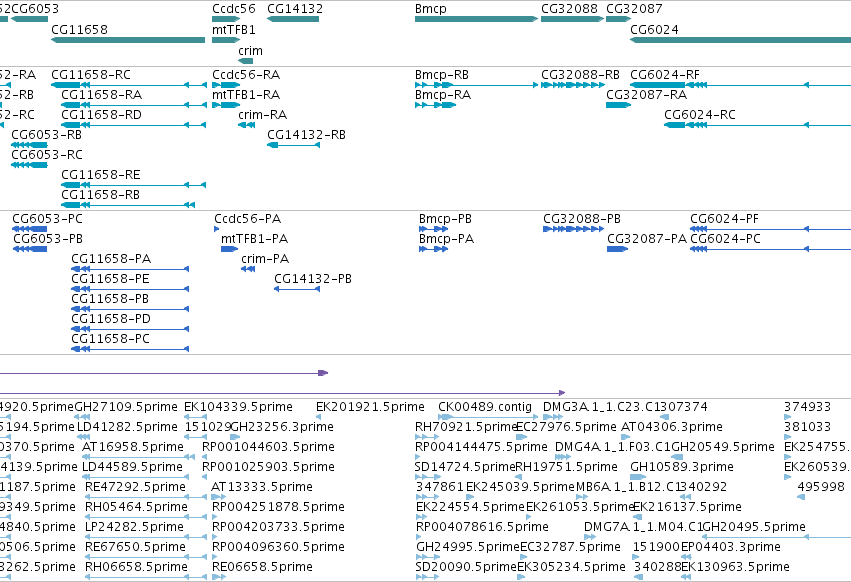Select transcript CG14132-RB
Screen dimensions: 851x582
point(294,144)
